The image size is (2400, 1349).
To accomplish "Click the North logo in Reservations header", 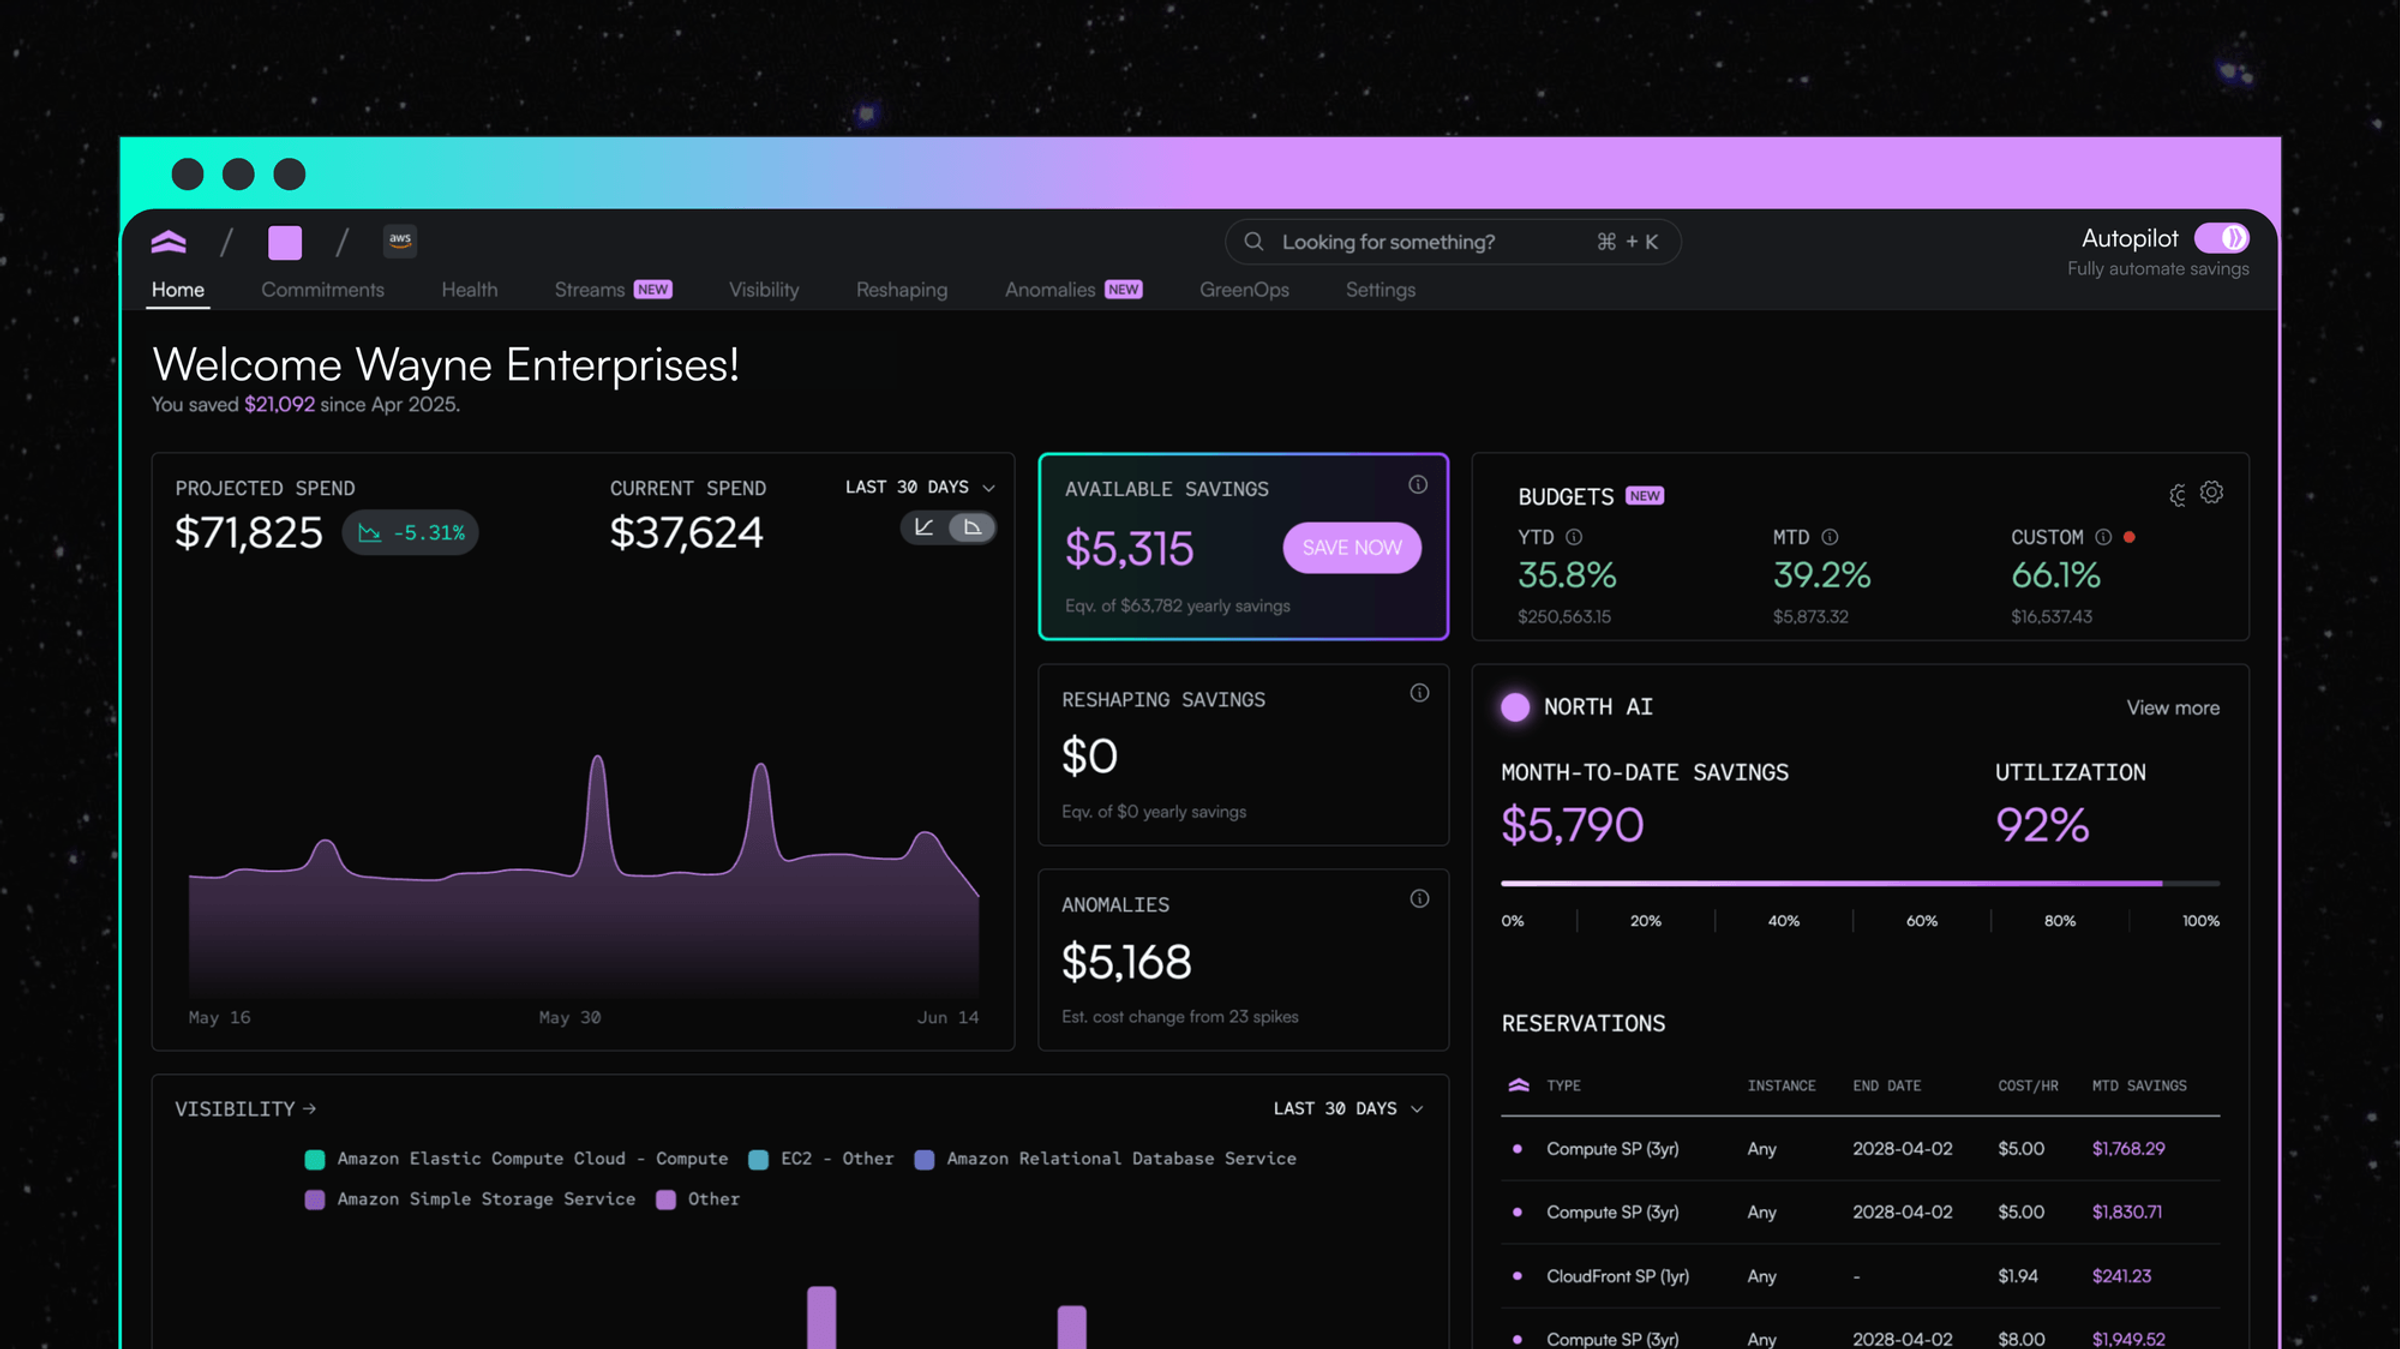I will click(1519, 1085).
